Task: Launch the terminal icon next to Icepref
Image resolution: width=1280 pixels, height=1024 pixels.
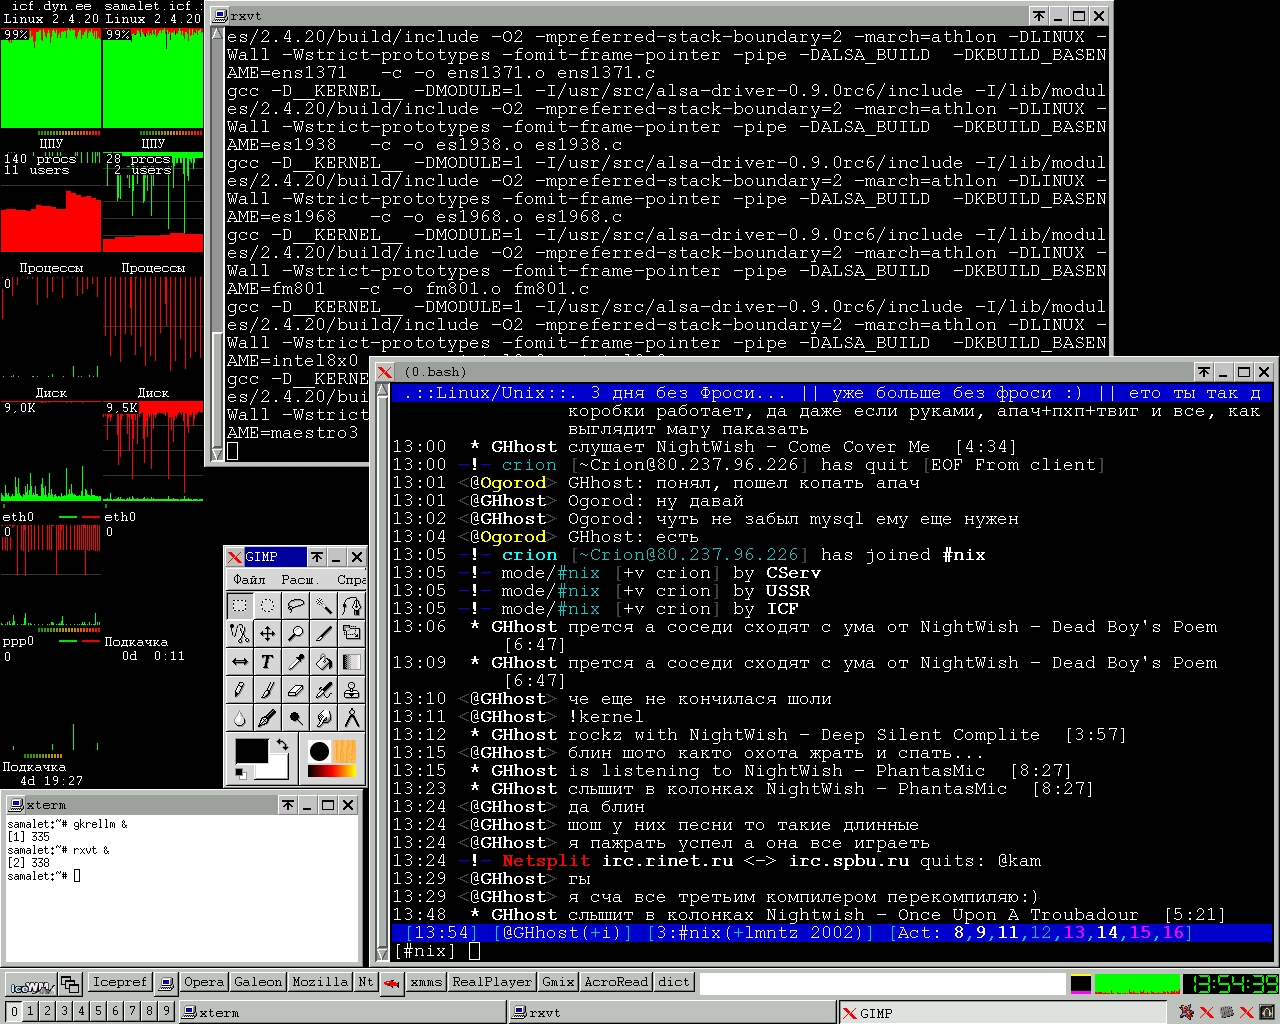Action: (x=167, y=982)
